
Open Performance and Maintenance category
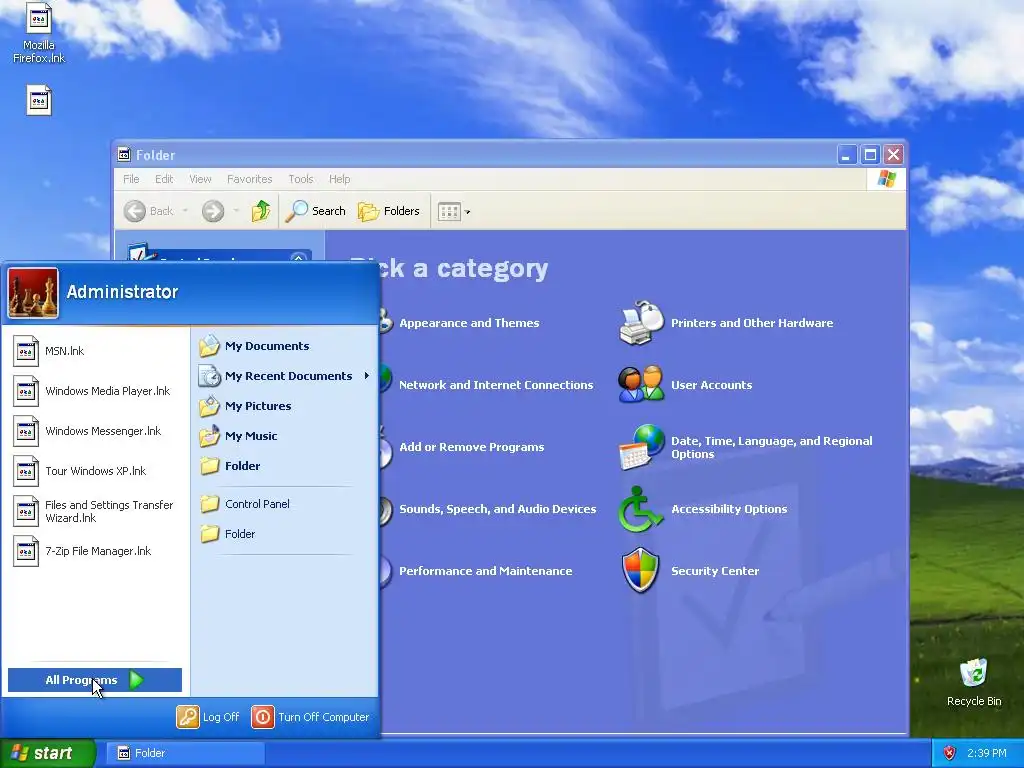[x=485, y=571]
